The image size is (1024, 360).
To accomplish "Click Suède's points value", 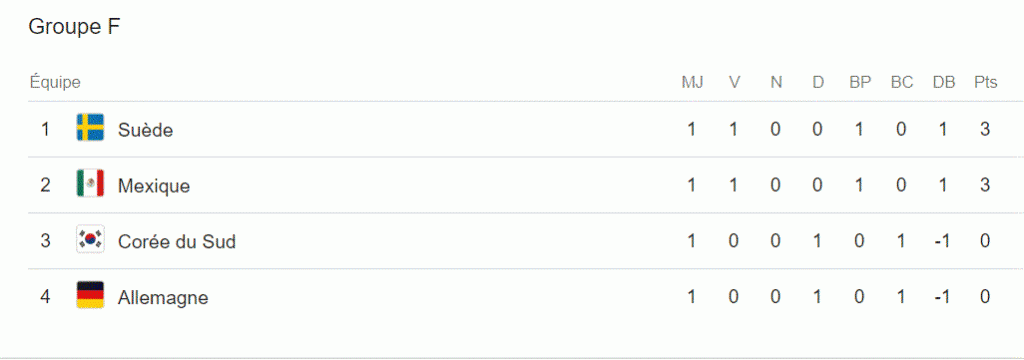I will pos(985,130).
